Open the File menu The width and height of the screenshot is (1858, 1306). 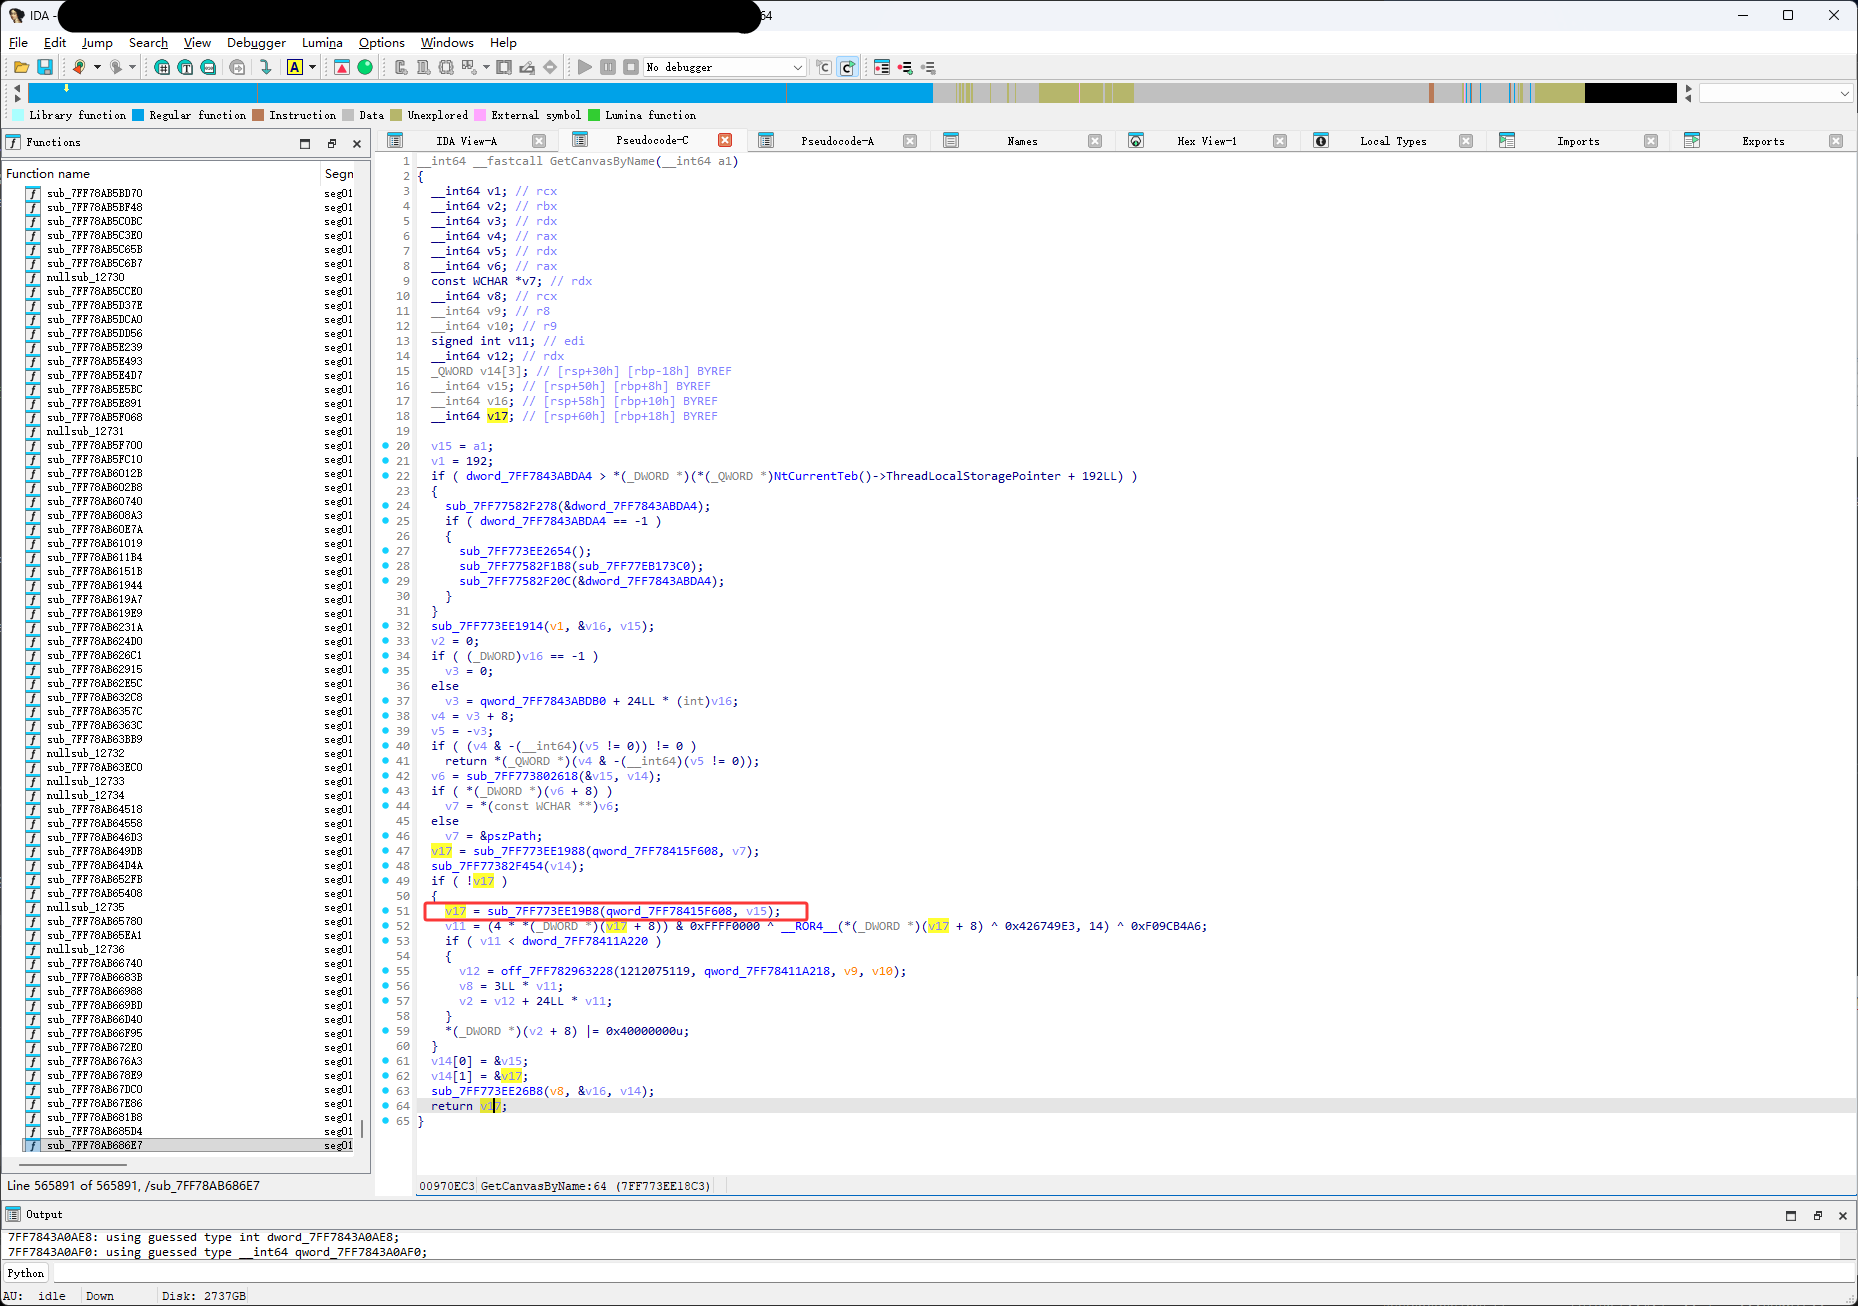[18, 42]
